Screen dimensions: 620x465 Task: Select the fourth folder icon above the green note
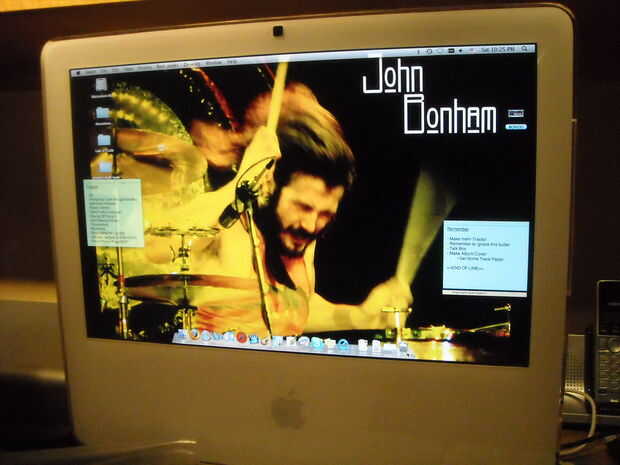tap(105, 167)
